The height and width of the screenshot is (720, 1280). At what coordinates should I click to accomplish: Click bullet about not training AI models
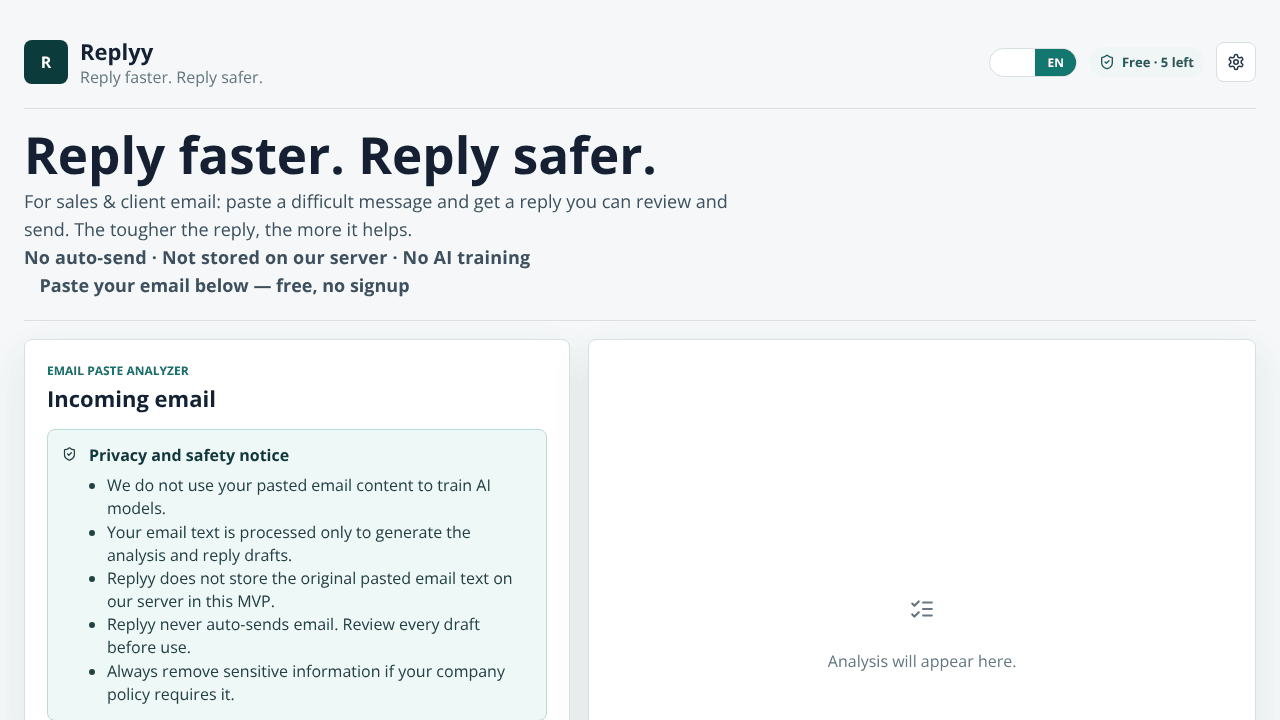click(x=299, y=497)
